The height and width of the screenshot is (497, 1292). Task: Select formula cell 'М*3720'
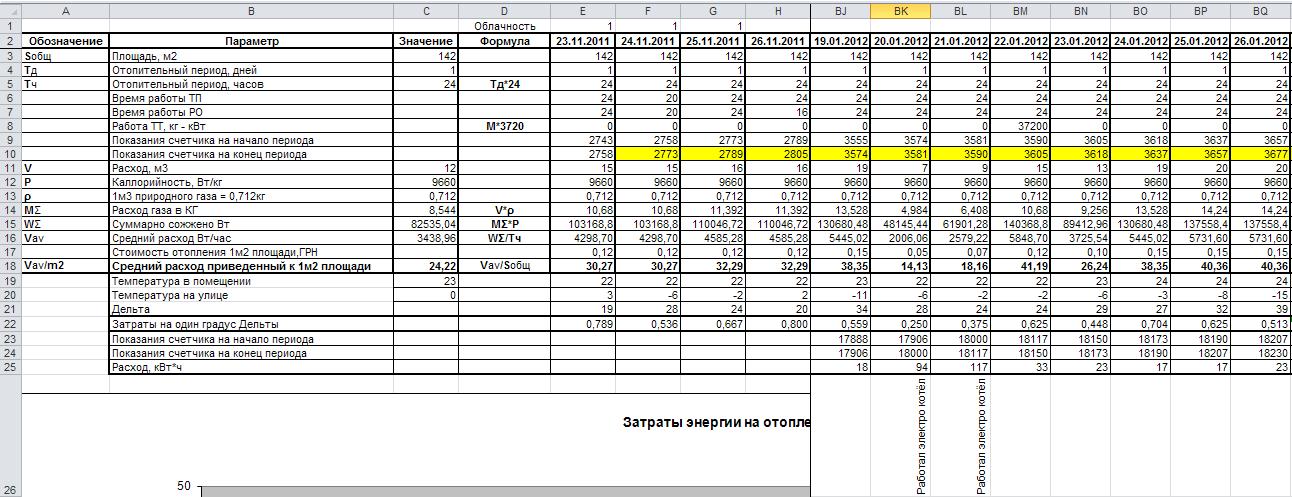click(505, 127)
